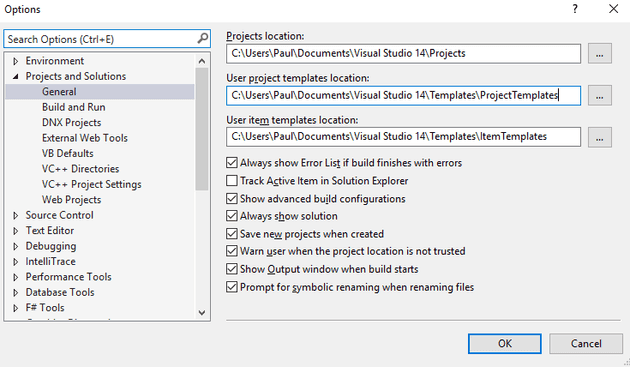The width and height of the screenshot is (630, 367).
Task: Expand the Environment tree node
Action: pos(16,61)
